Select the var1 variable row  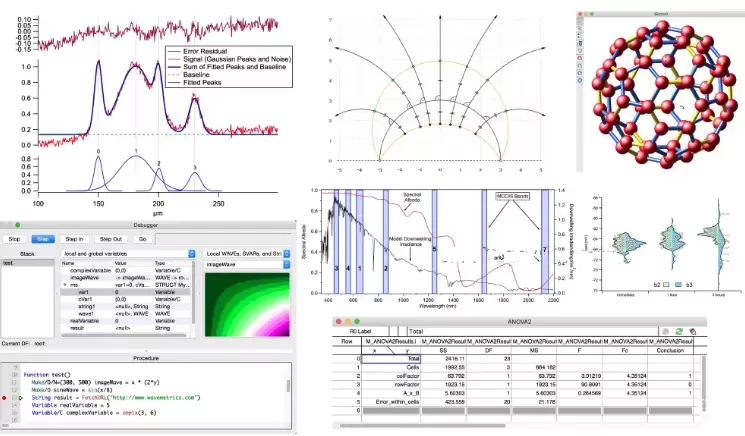[126, 292]
